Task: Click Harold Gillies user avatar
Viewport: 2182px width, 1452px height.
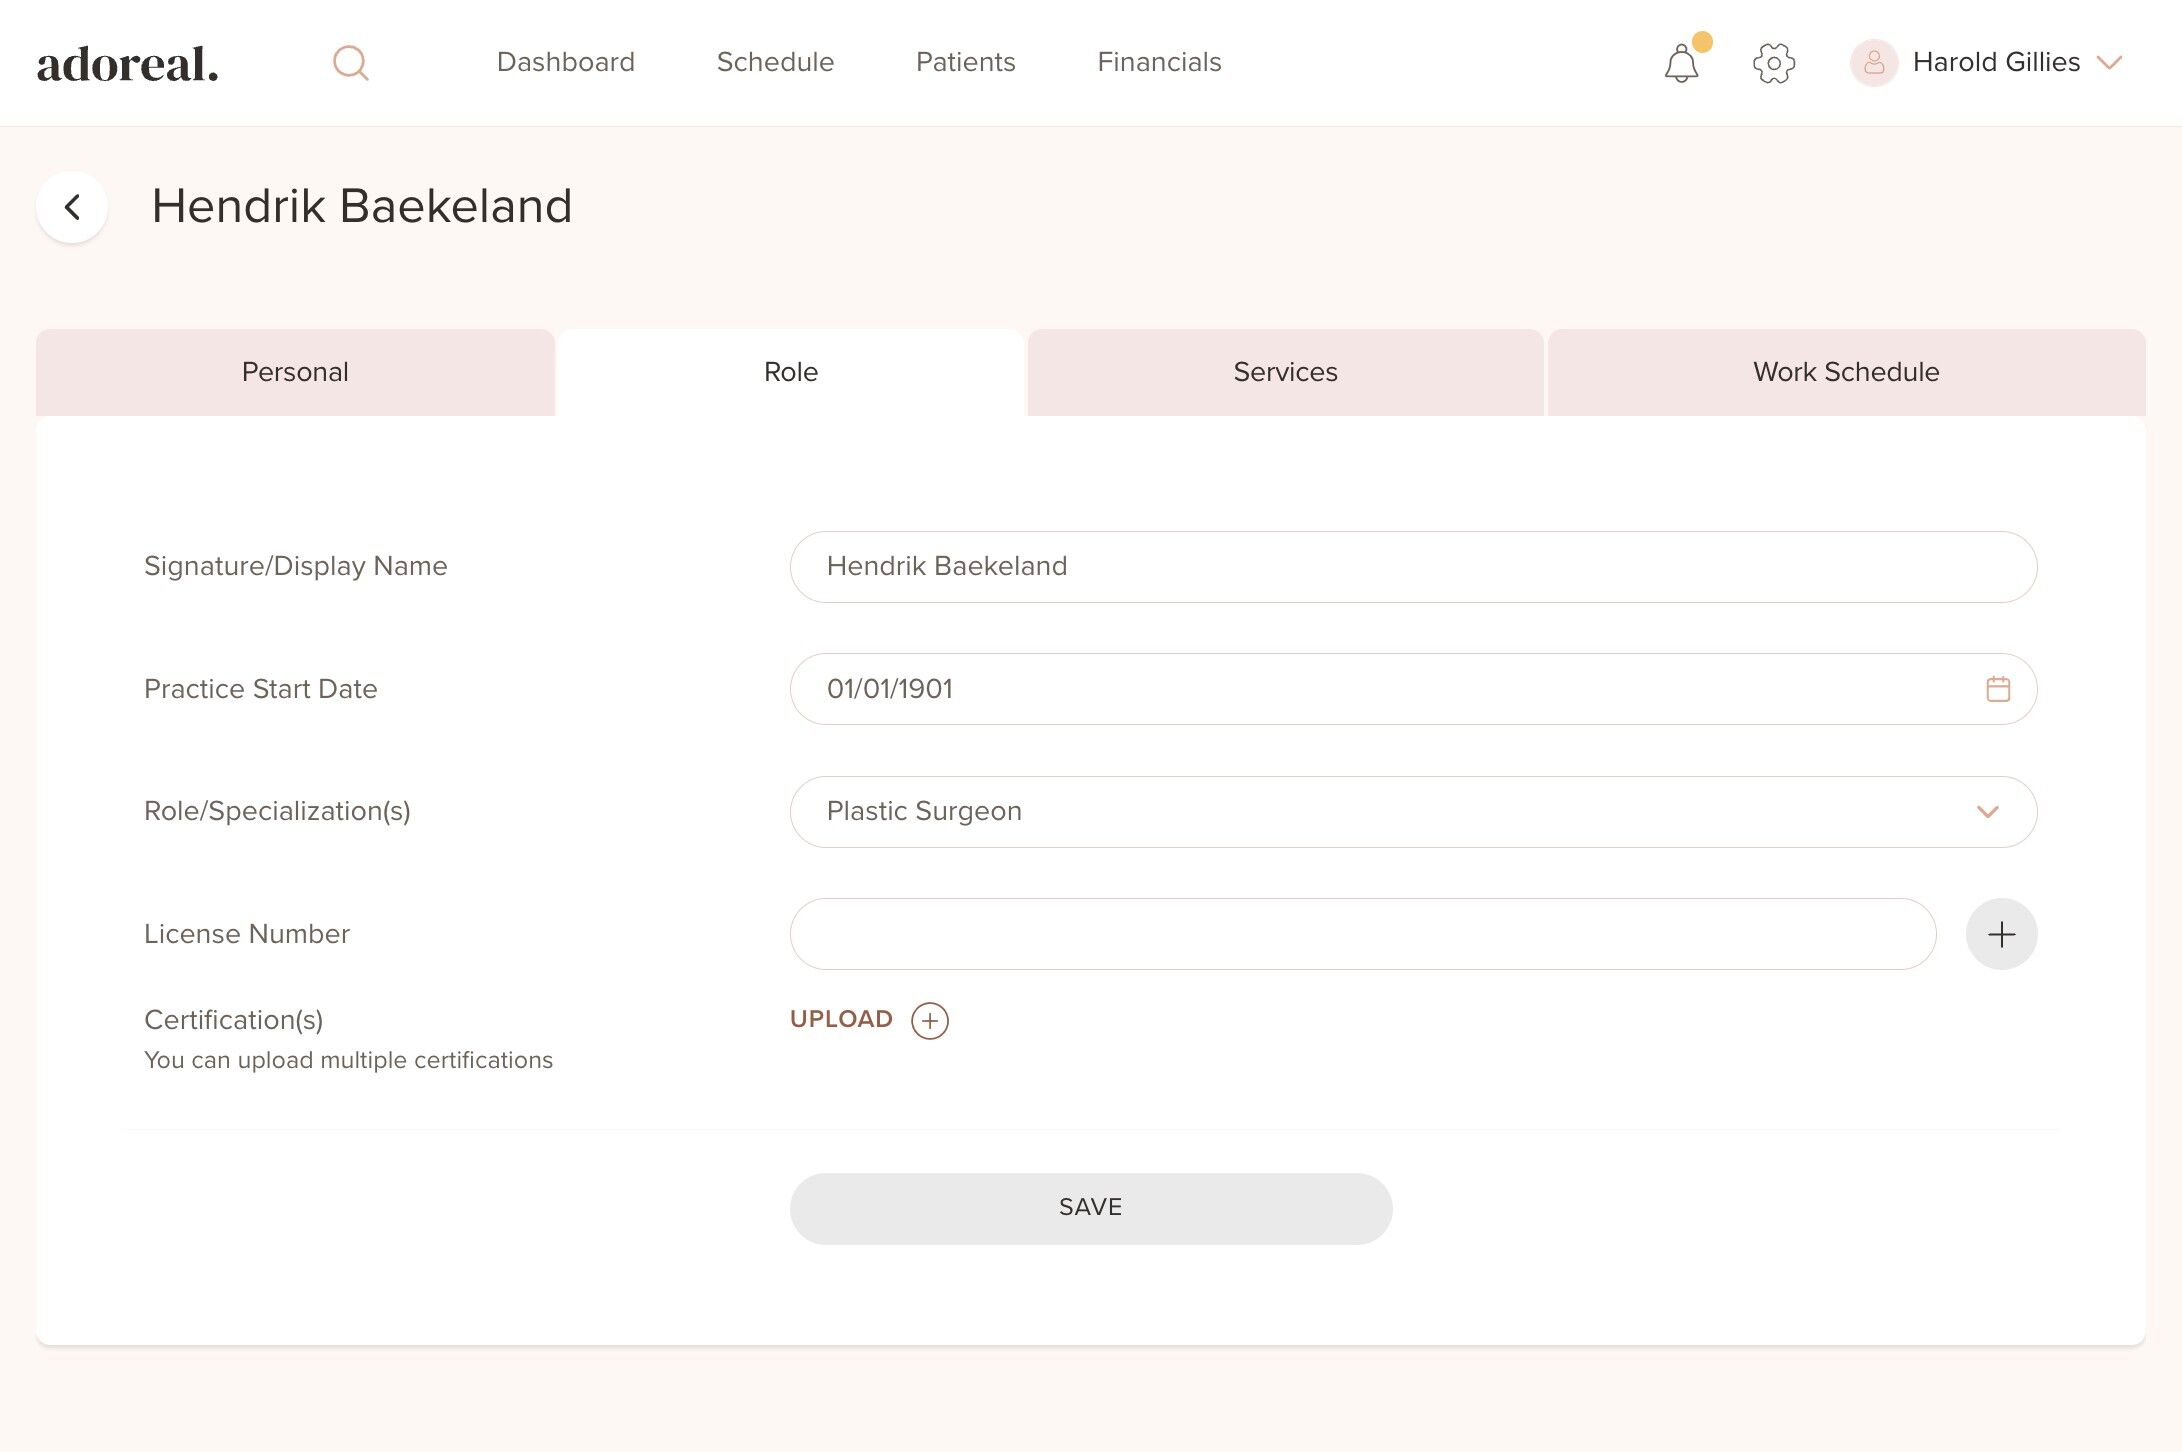Action: (x=1874, y=63)
